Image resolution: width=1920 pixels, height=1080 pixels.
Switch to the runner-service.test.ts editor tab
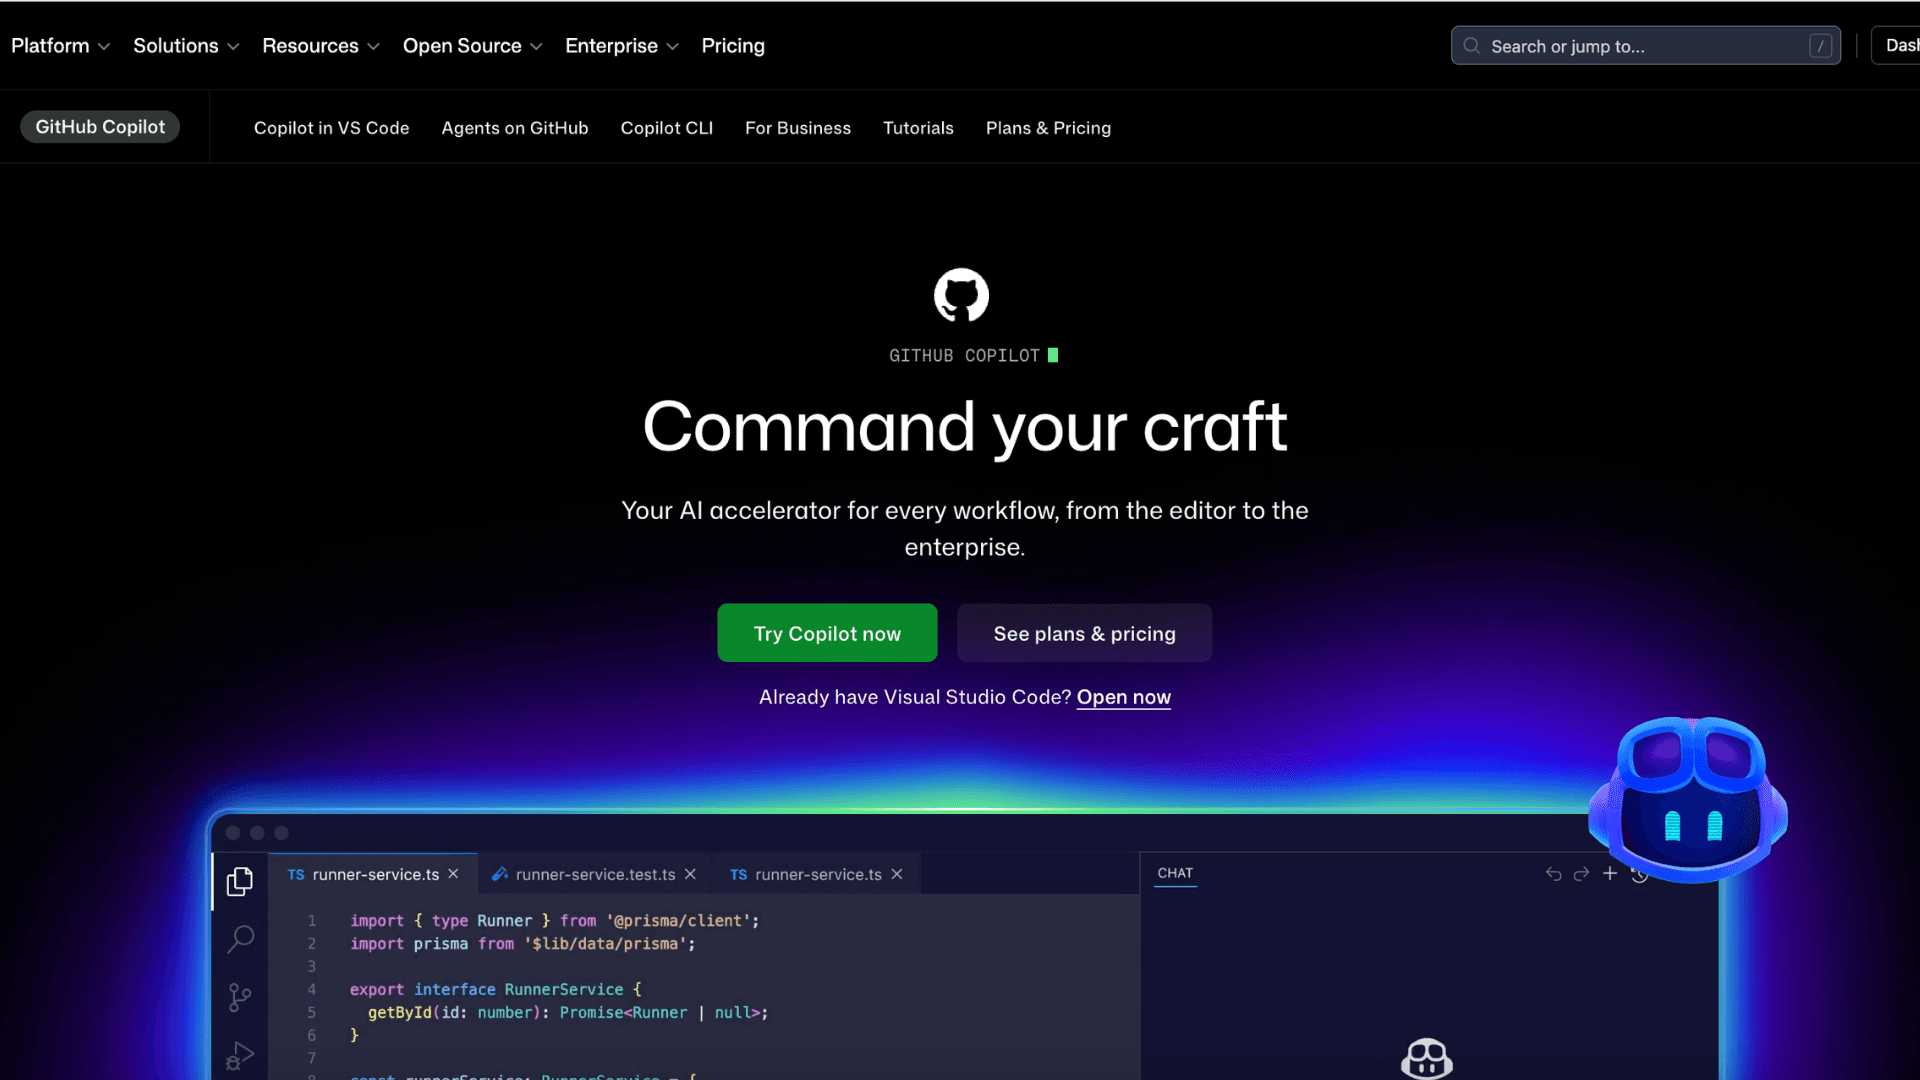pos(595,874)
